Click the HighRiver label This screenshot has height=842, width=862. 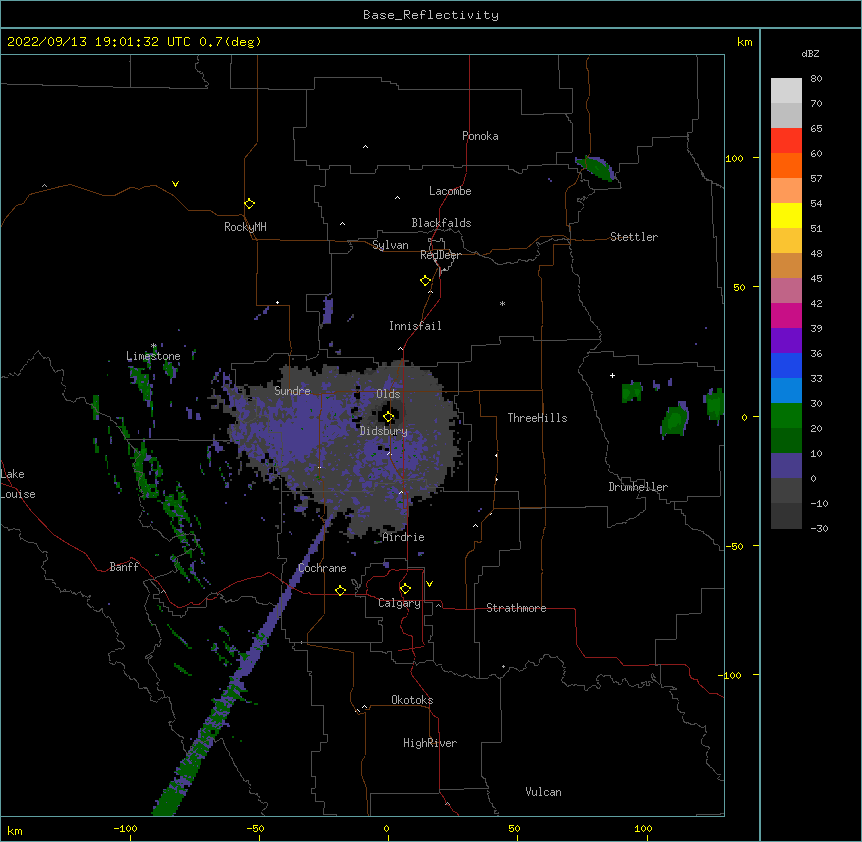430,743
